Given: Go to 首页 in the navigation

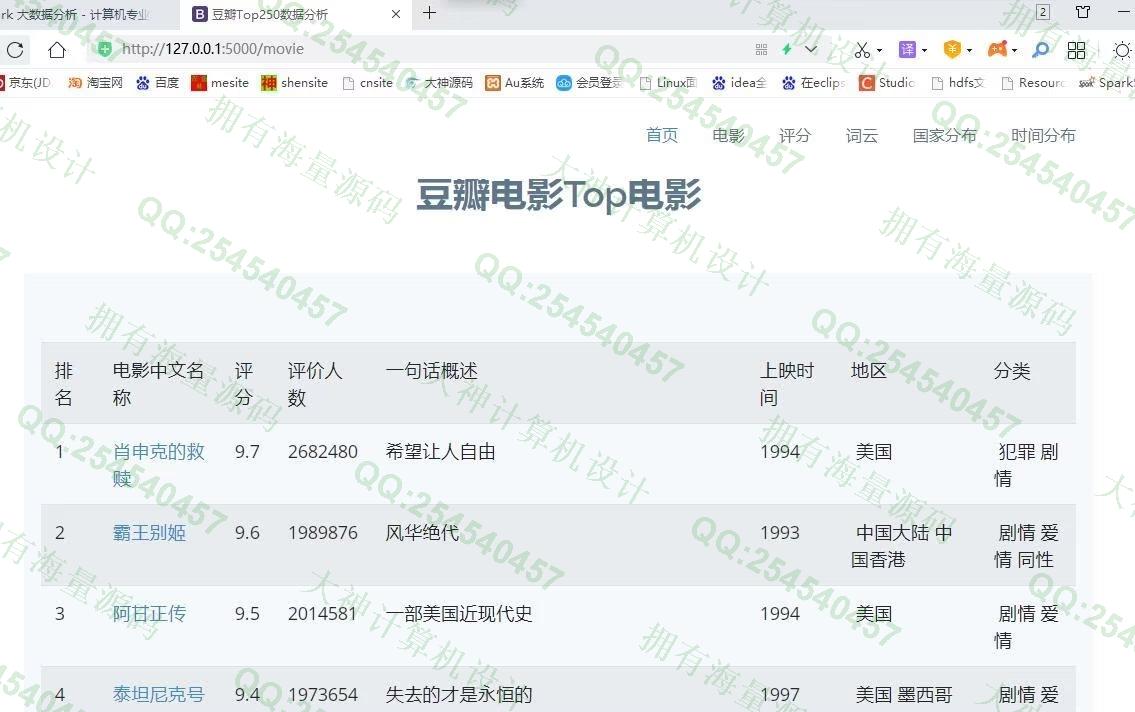Looking at the screenshot, I should coord(662,135).
